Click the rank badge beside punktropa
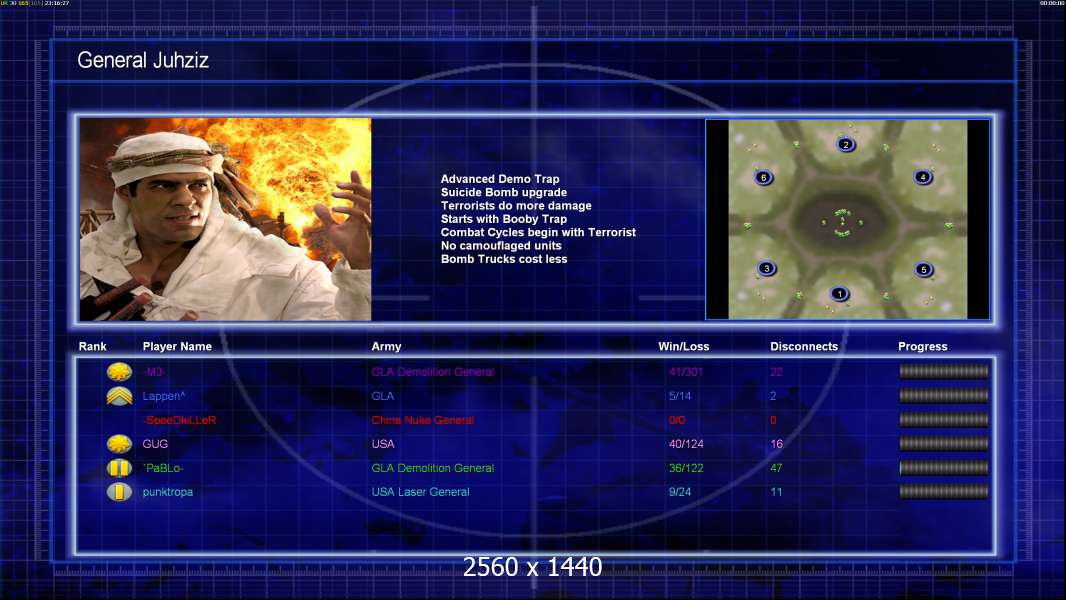The width and height of the screenshot is (1066, 600). (x=119, y=492)
